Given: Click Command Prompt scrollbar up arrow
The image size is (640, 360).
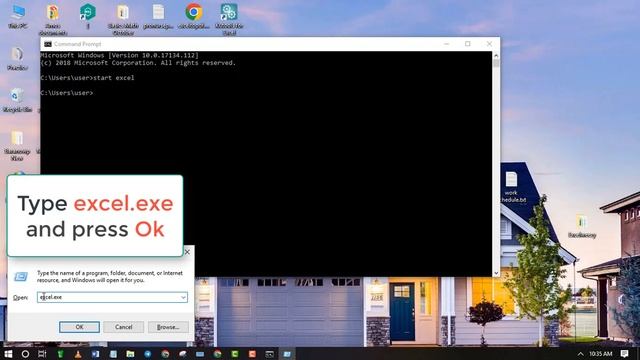Looking at the screenshot, I should [x=496, y=55].
